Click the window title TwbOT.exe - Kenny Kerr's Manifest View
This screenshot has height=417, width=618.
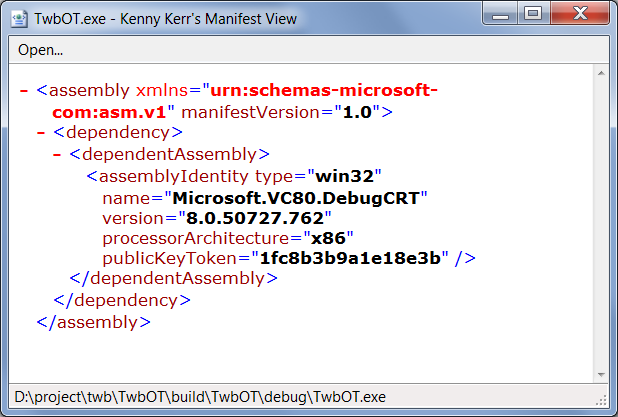coord(165,19)
